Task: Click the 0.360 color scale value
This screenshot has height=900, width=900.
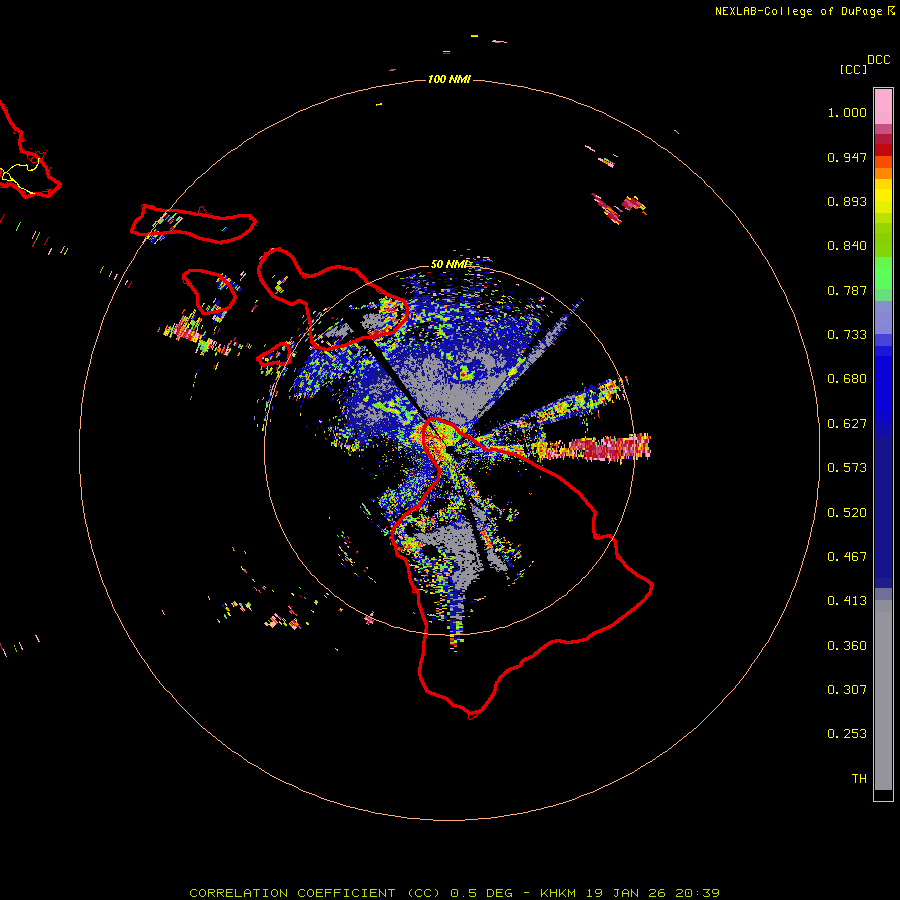Action: click(x=847, y=646)
